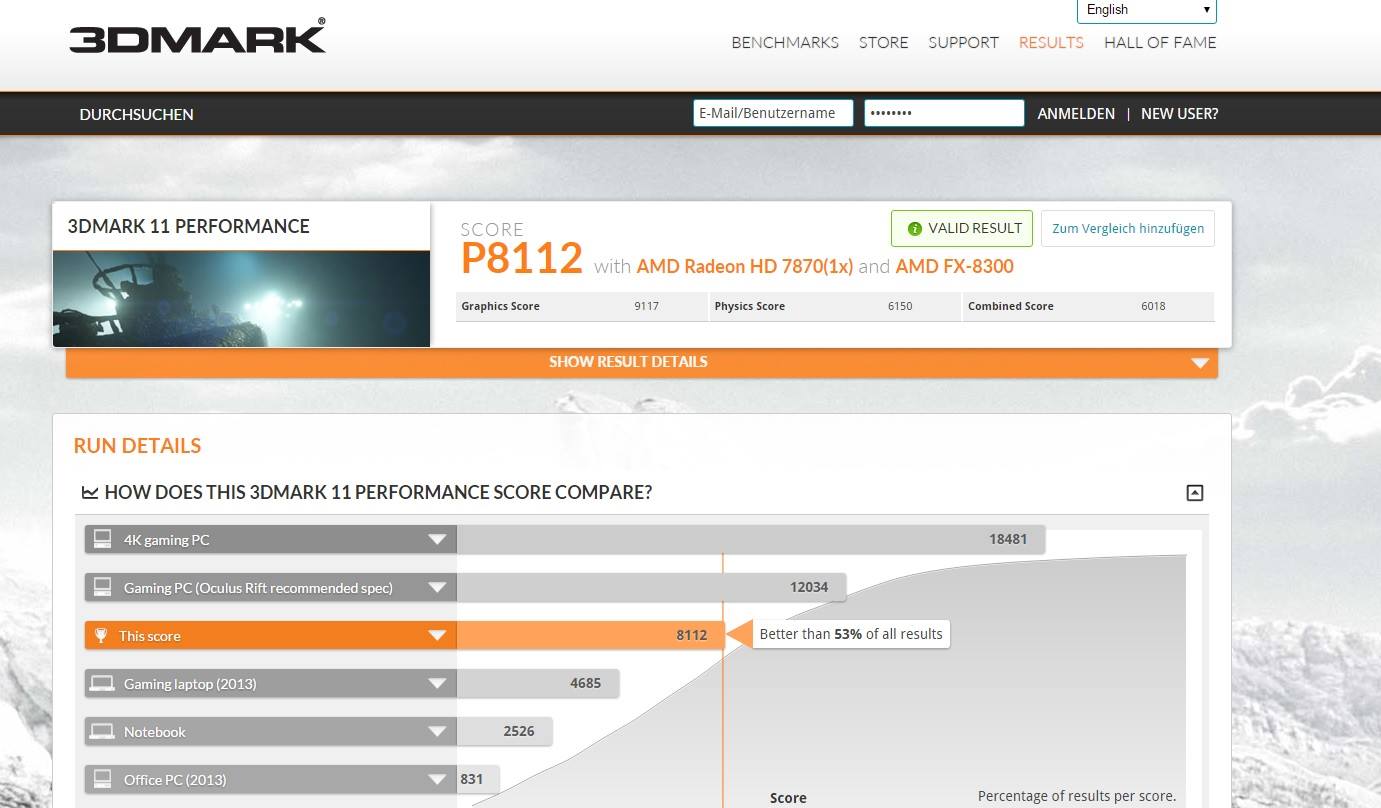The image size is (1381, 808).
Task: Click the password input field
Action: (944, 113)
